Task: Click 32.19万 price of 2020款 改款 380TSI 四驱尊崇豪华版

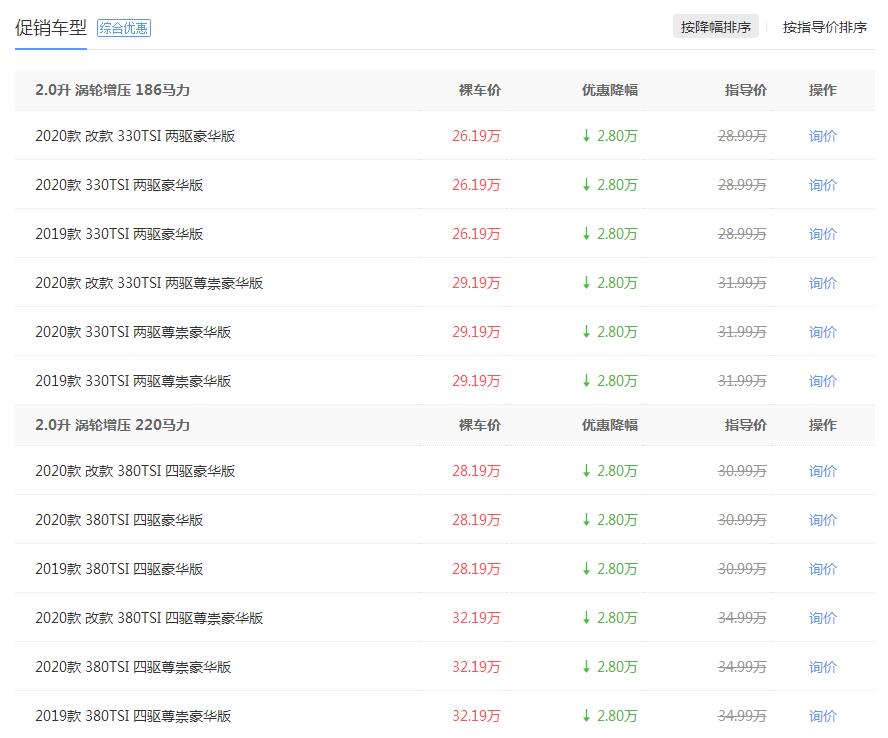Action: click(x=476, y=618)
